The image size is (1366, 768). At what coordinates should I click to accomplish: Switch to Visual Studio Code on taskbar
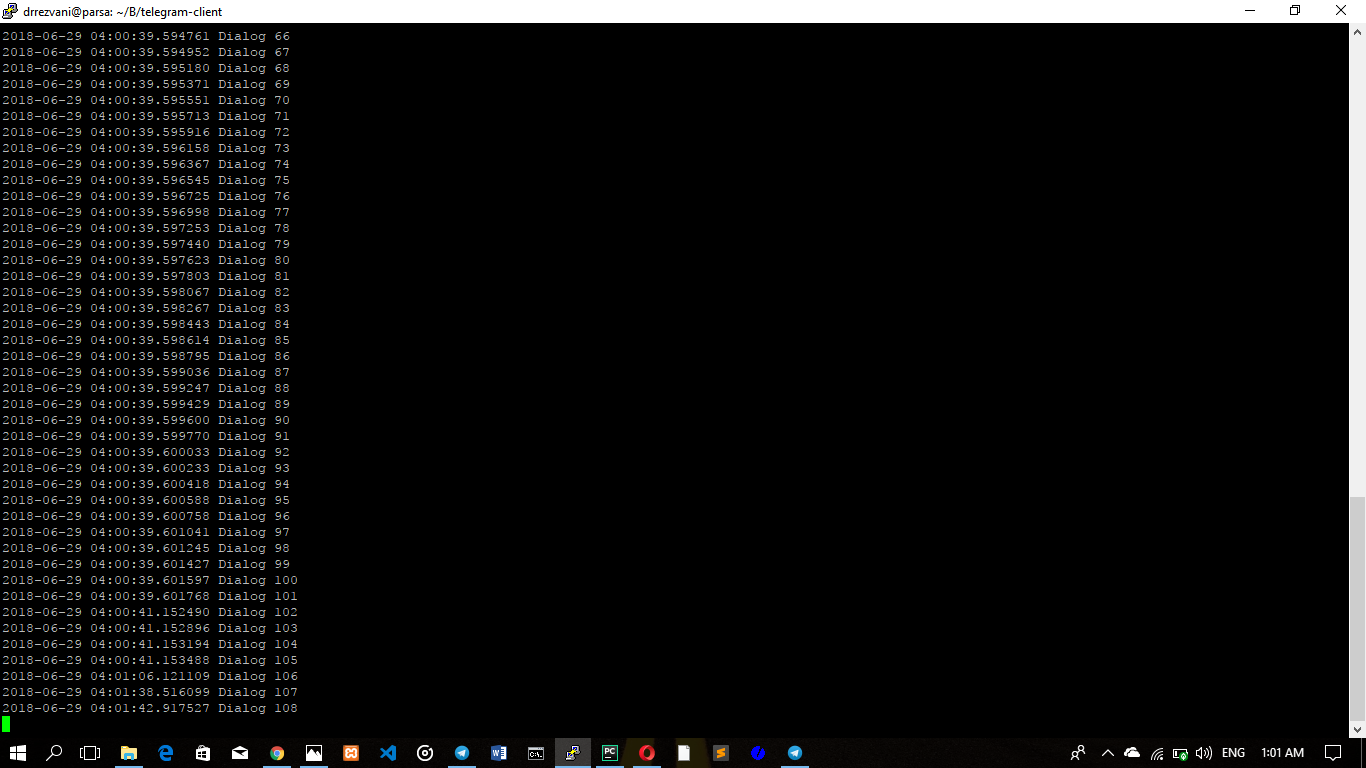pos(388,752)
